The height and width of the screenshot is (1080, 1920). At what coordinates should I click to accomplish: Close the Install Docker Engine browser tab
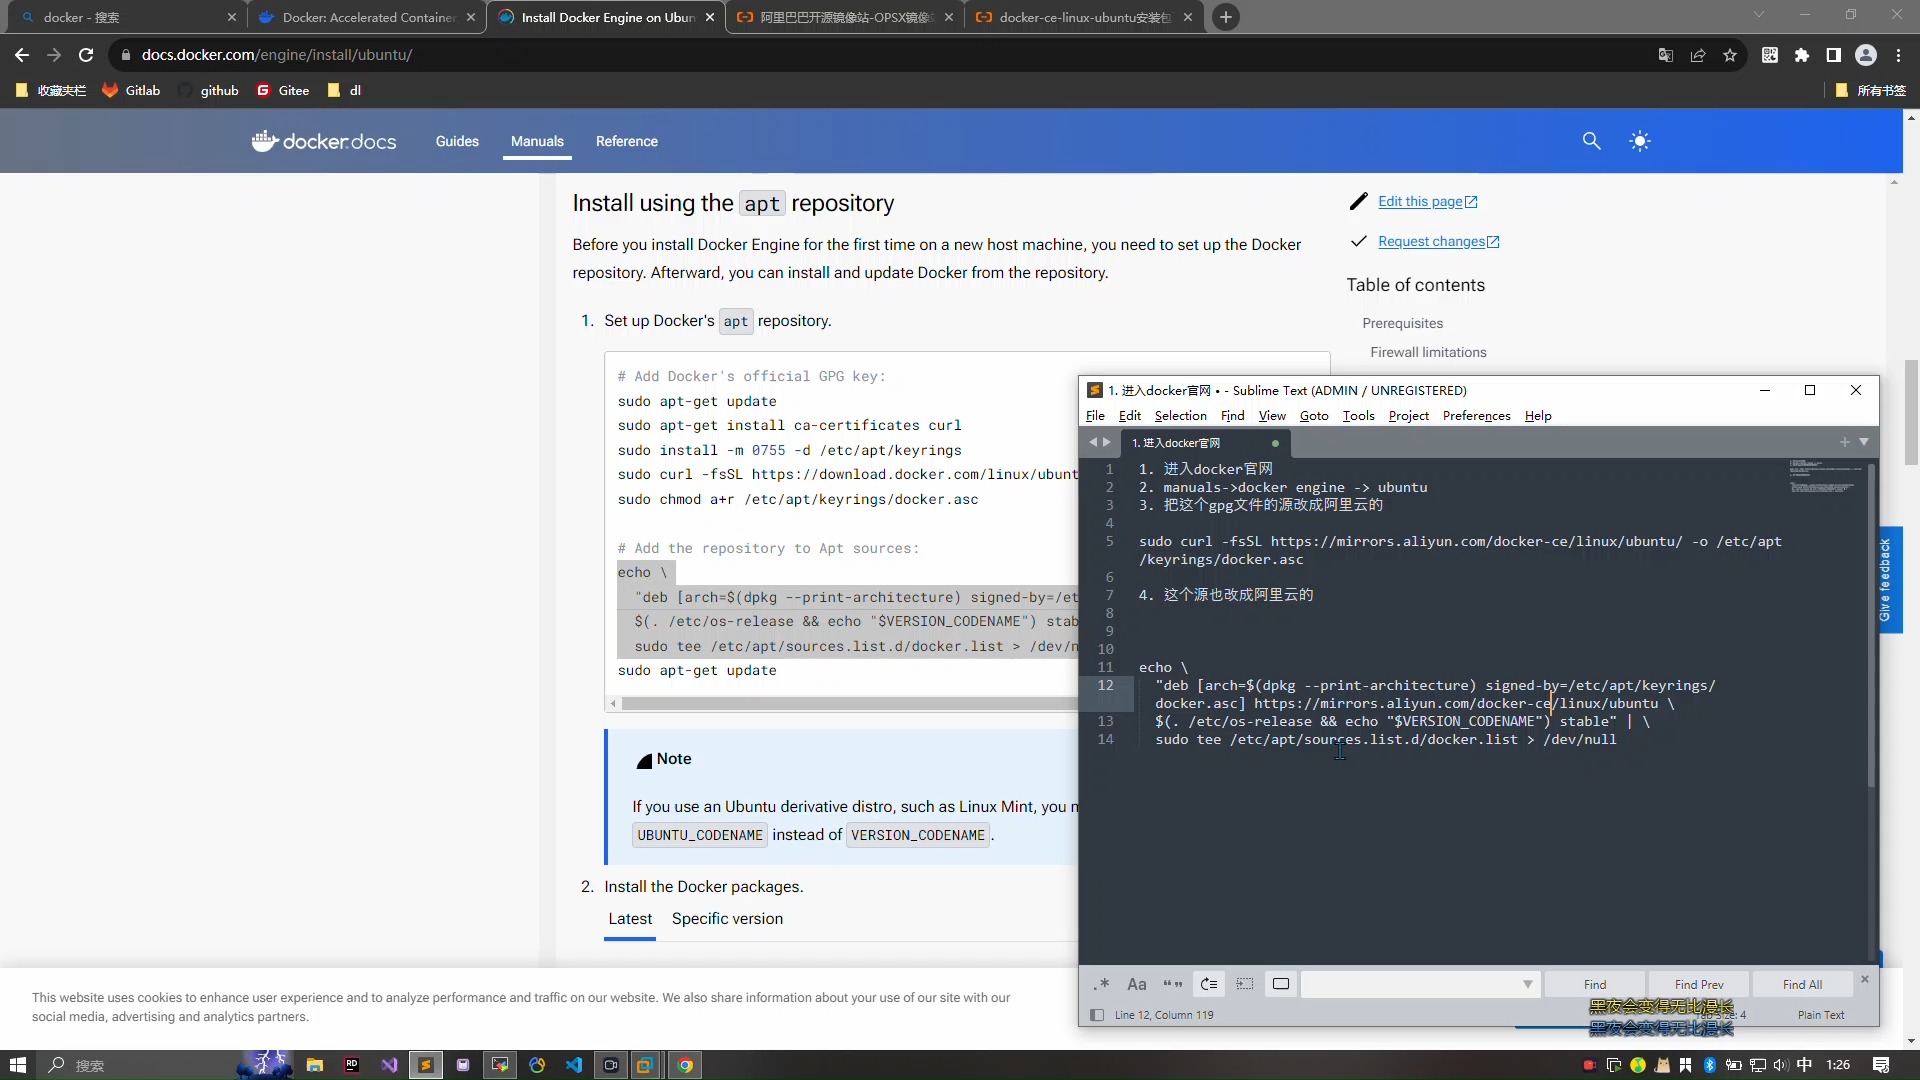[x=710, y=17]
